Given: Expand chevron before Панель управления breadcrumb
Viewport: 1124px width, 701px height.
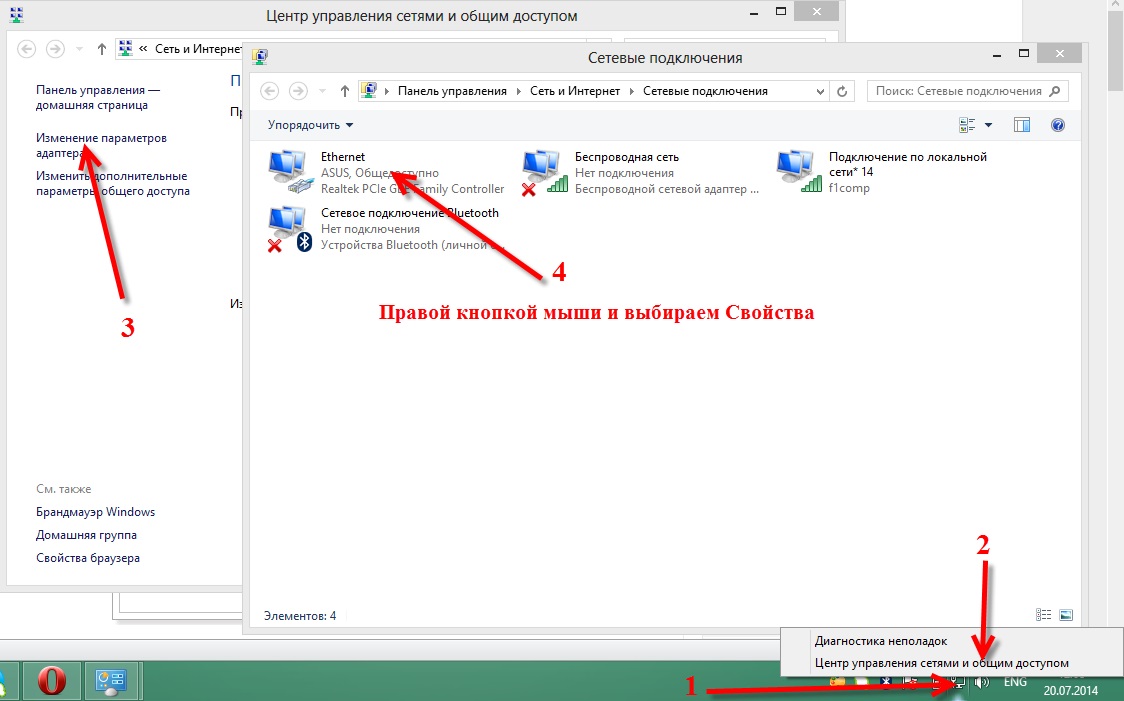Looking at the screenshot, I should tap(387, 91).
